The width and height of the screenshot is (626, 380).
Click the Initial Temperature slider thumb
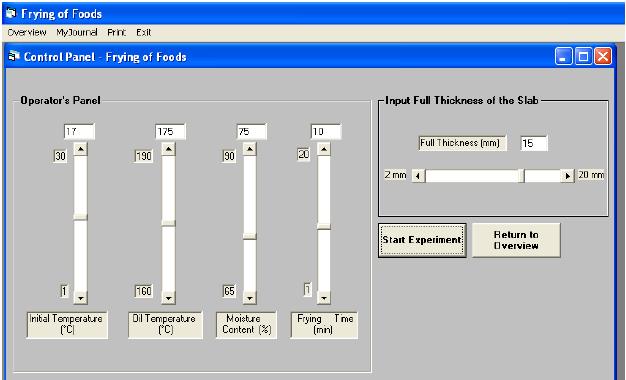pyautogui.click(x=81, y=217)
